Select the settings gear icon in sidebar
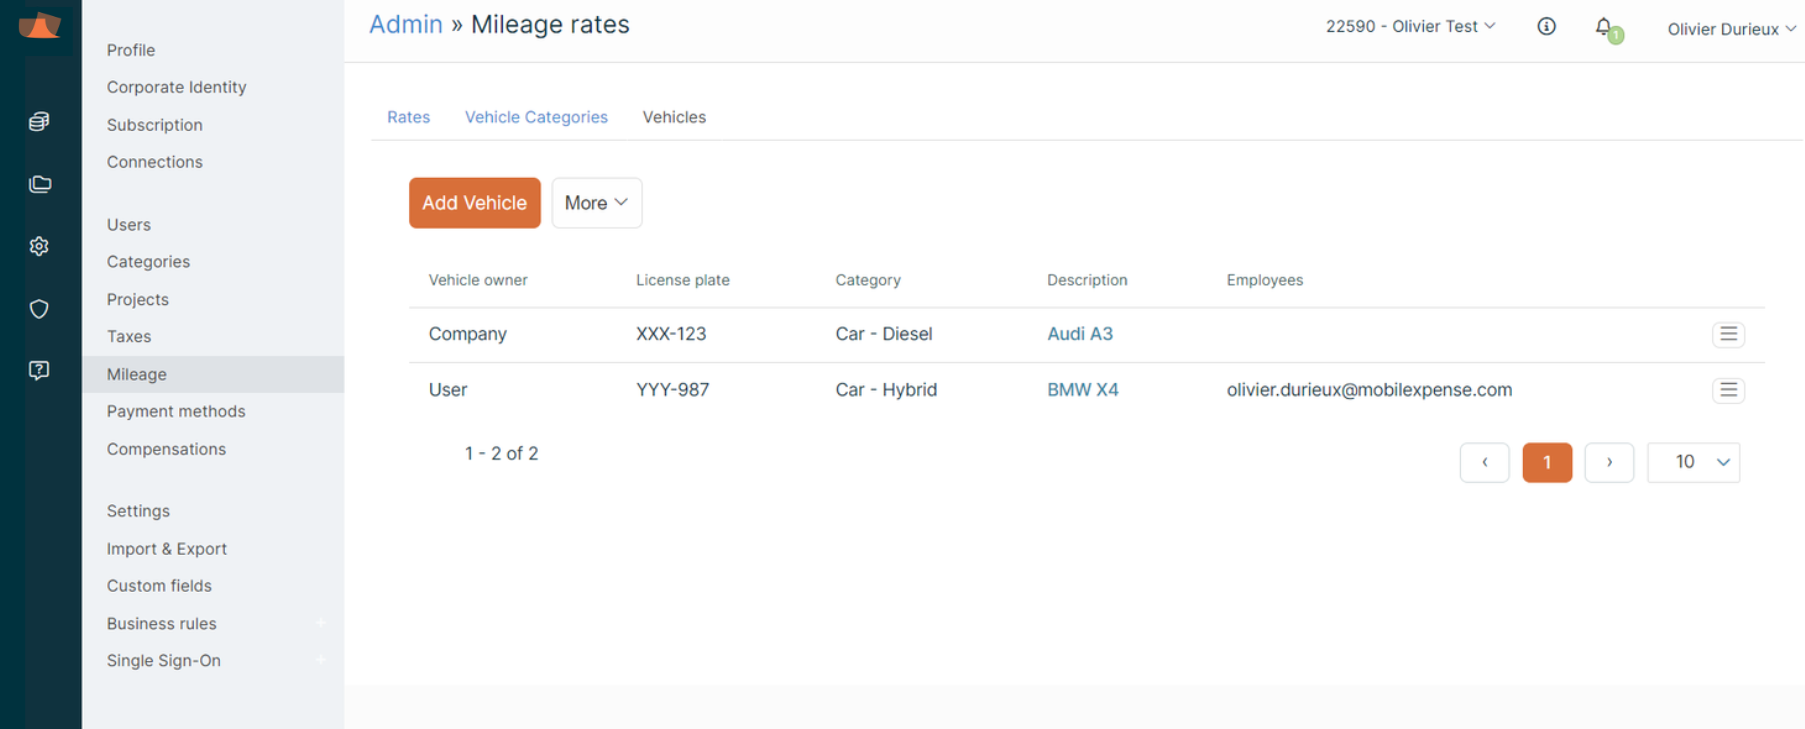 pos(39,246)
